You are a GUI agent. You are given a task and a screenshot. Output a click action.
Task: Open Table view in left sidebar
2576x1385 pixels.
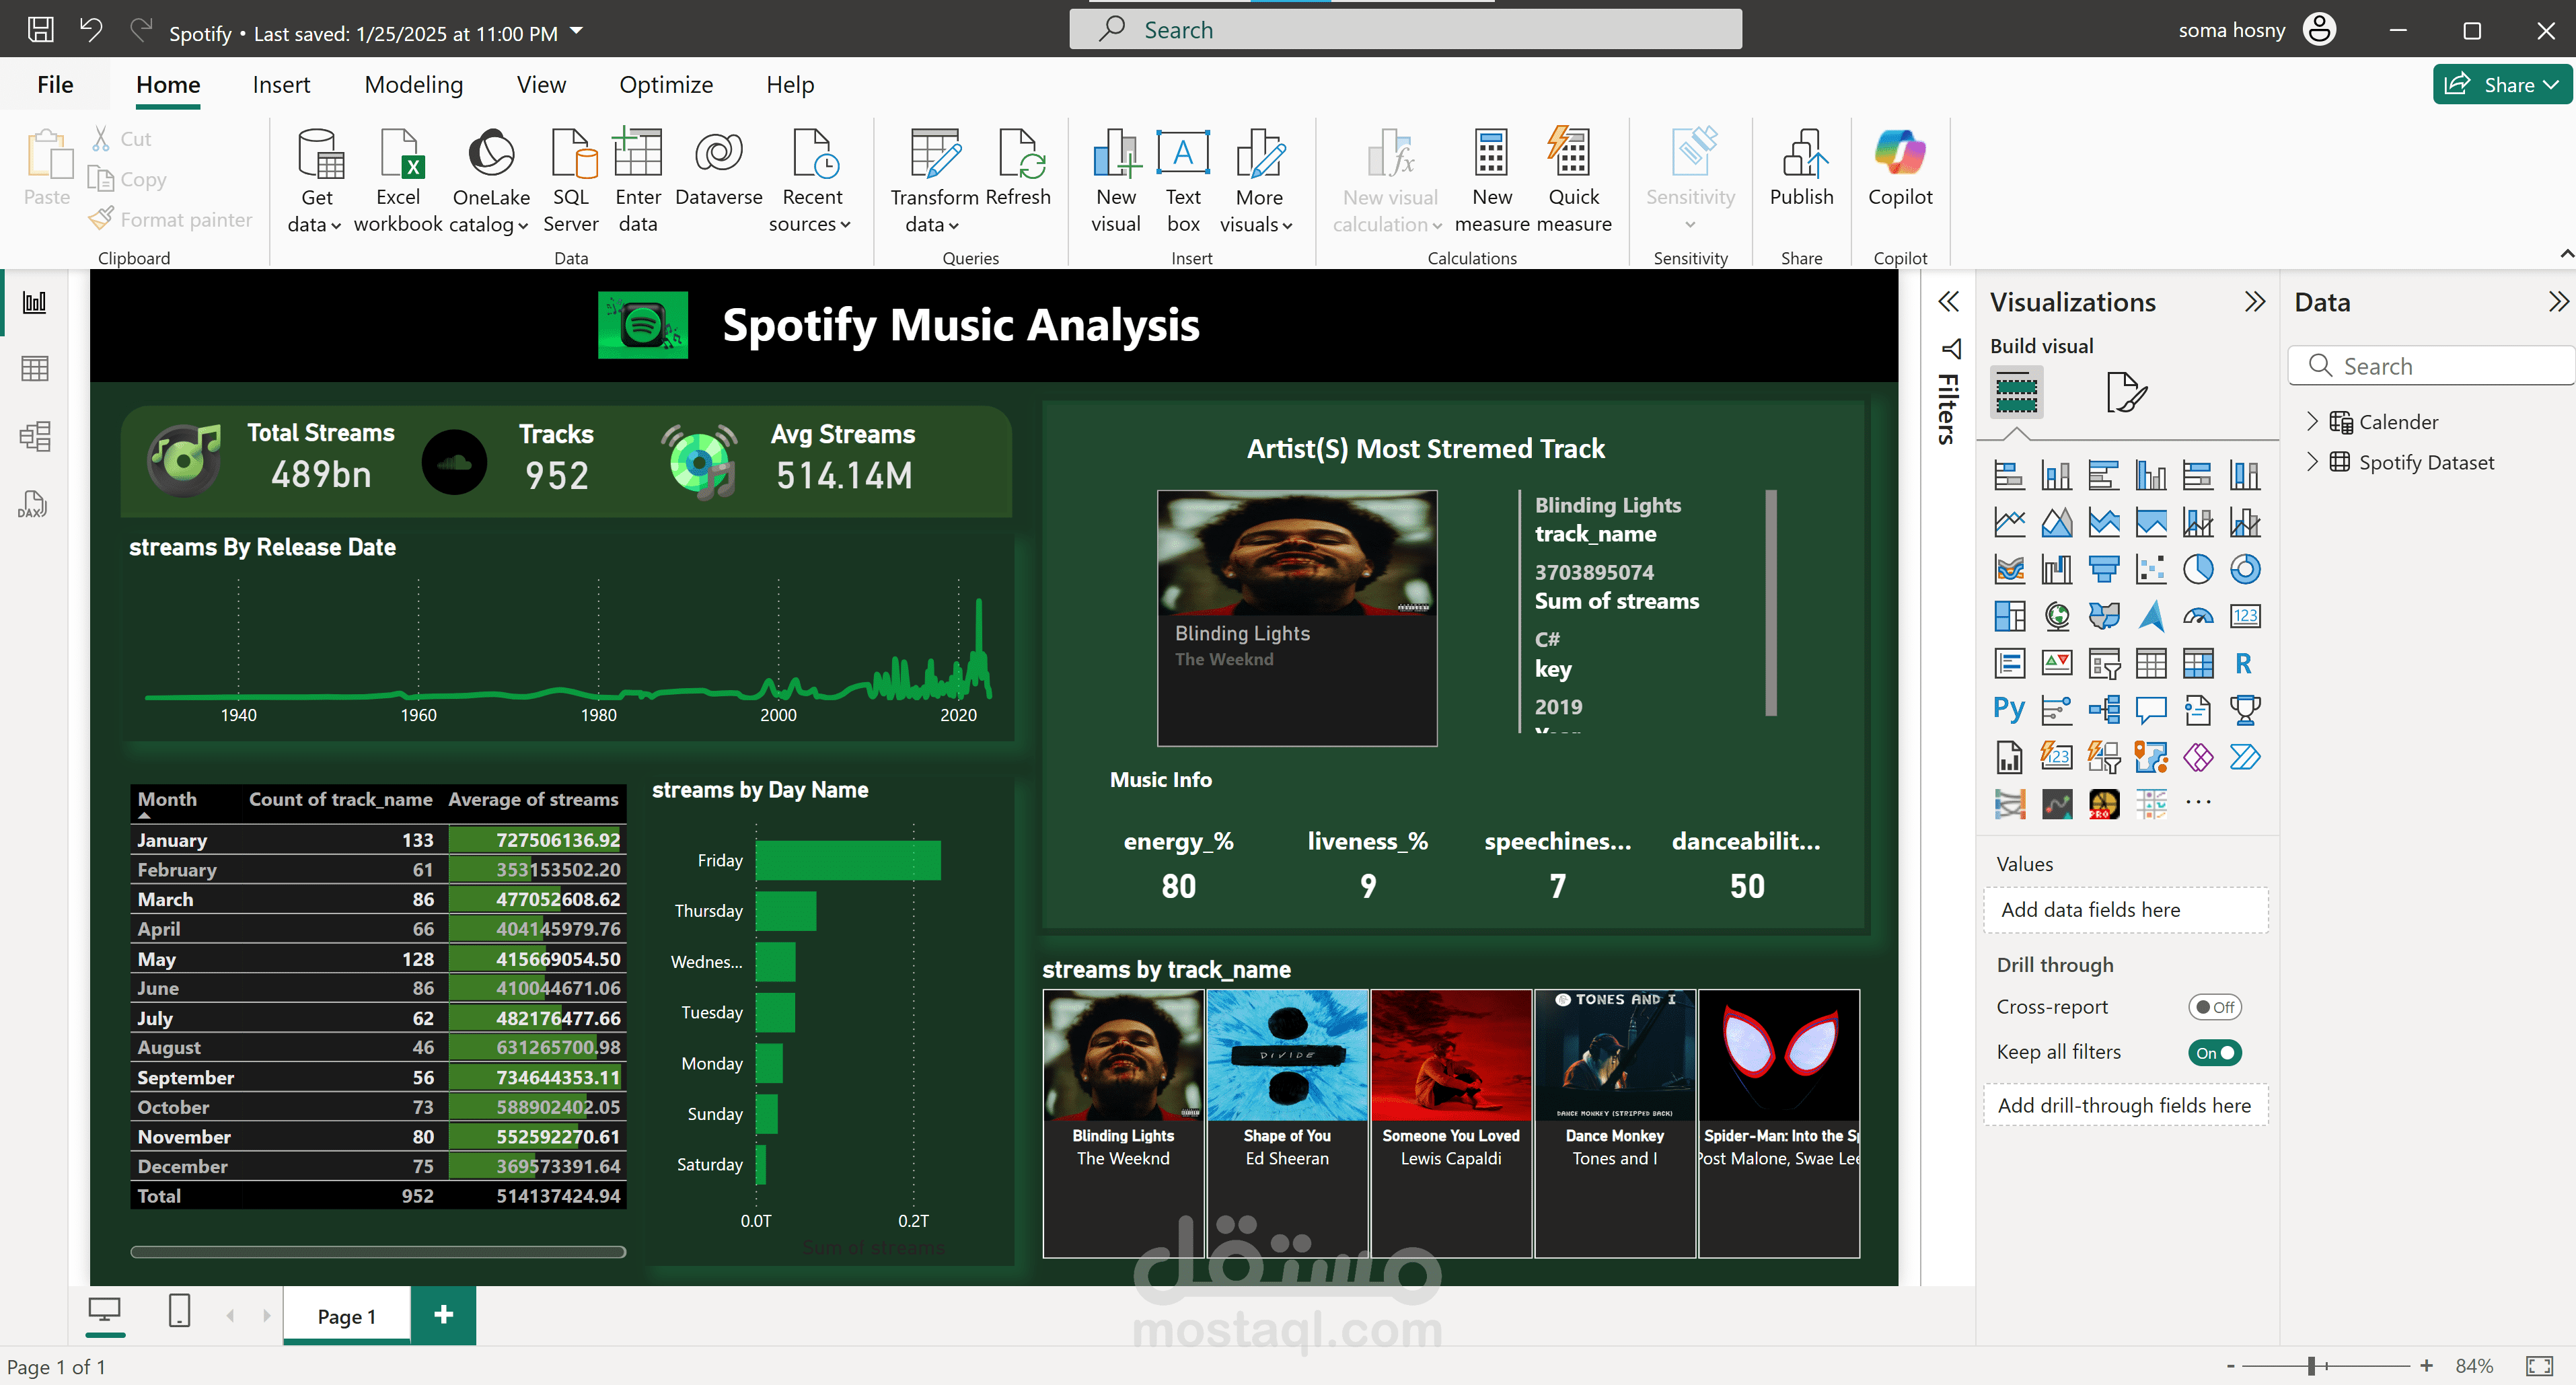point(35,369)
